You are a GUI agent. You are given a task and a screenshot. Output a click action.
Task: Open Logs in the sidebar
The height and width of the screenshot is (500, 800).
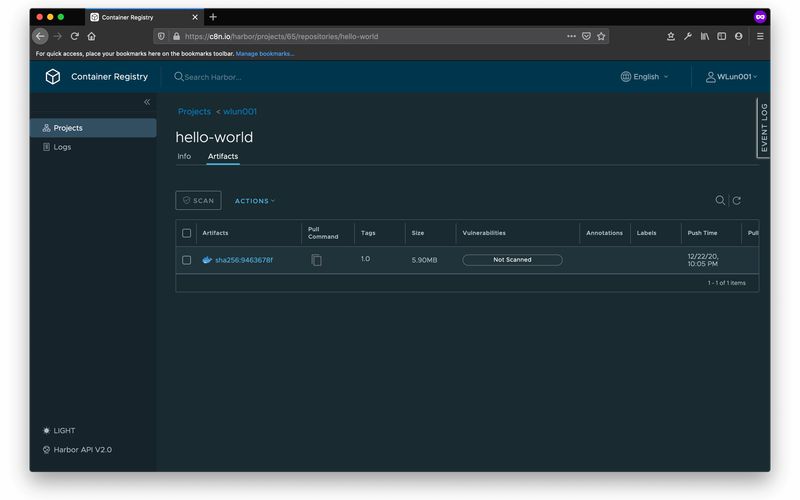[93, 147]
